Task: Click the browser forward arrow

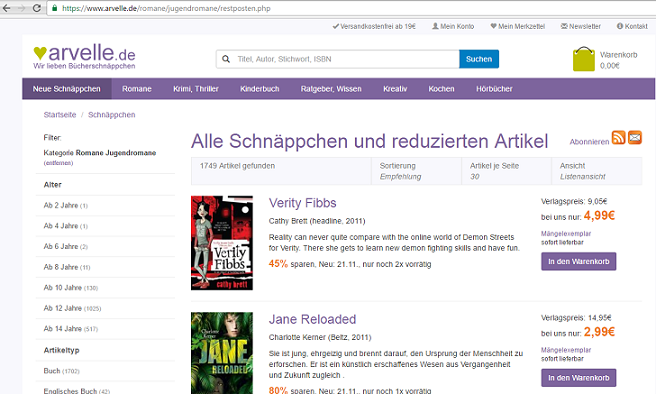Action: coord(21,8)
